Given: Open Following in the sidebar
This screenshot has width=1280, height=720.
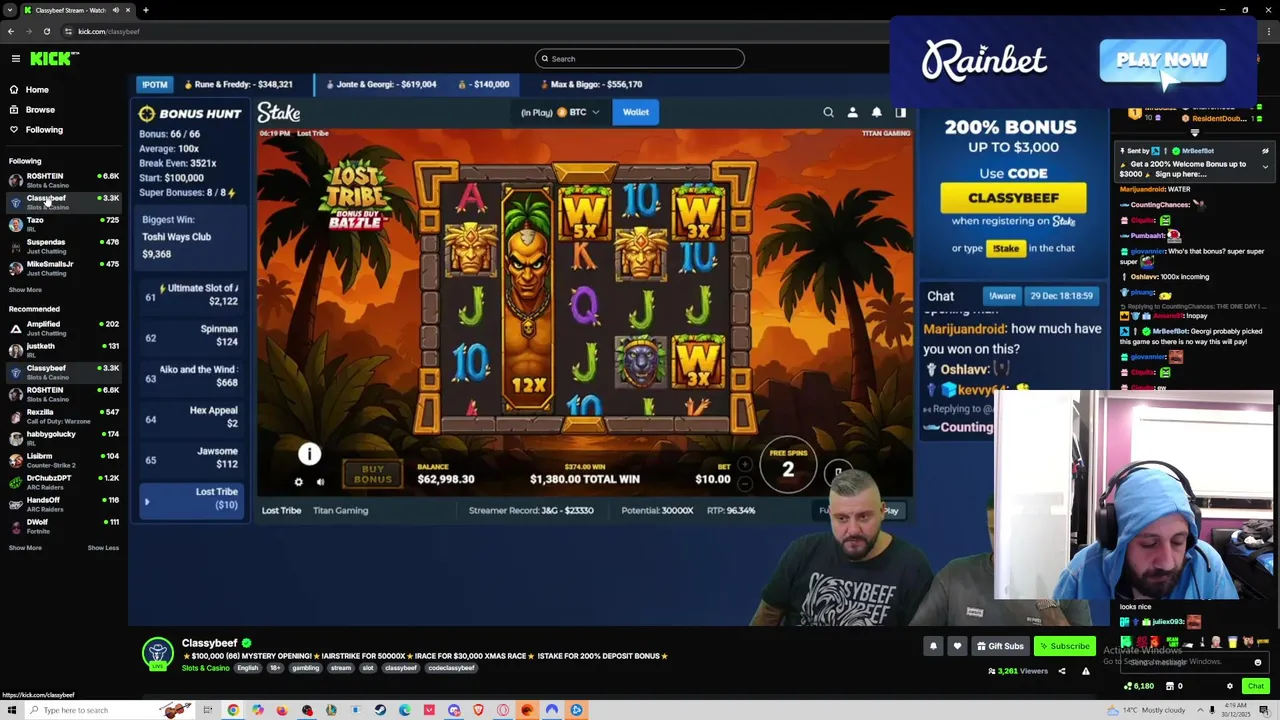Looking at the screenshot, I should tap(44, 130).
